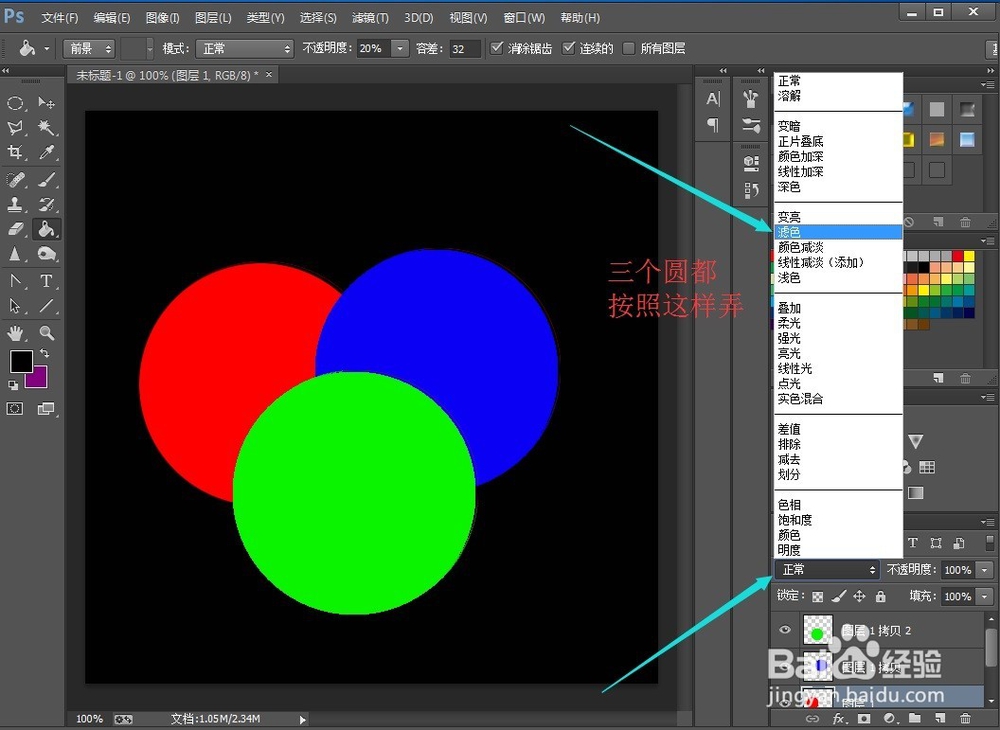Select the Direct Selection arrow tool
Viewport: 1000px width, 730px height.
pyautogui.click(x=15, y=306)
